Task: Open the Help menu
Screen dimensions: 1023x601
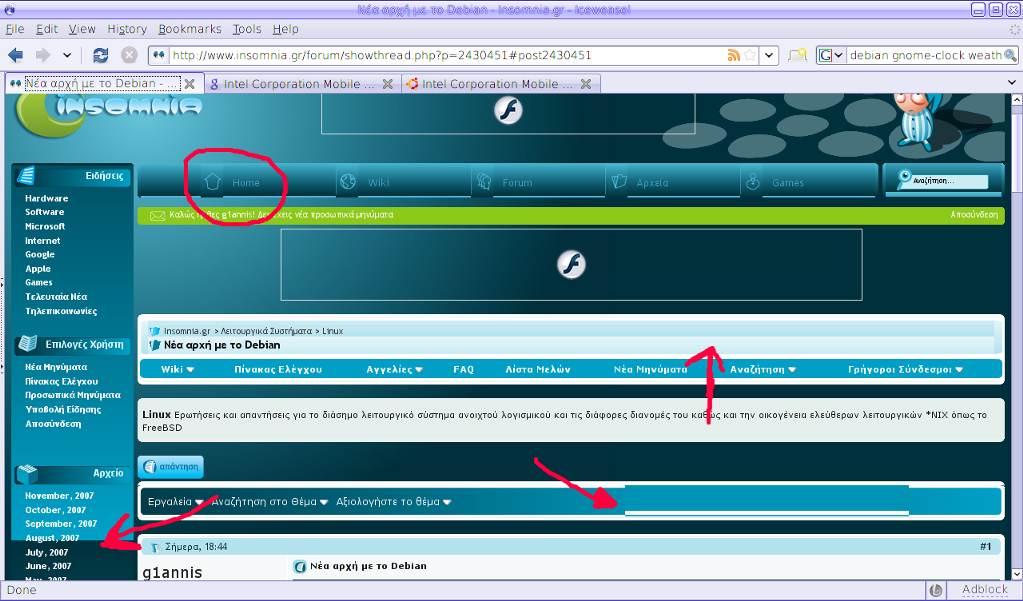Action: [x=285, y=29]
